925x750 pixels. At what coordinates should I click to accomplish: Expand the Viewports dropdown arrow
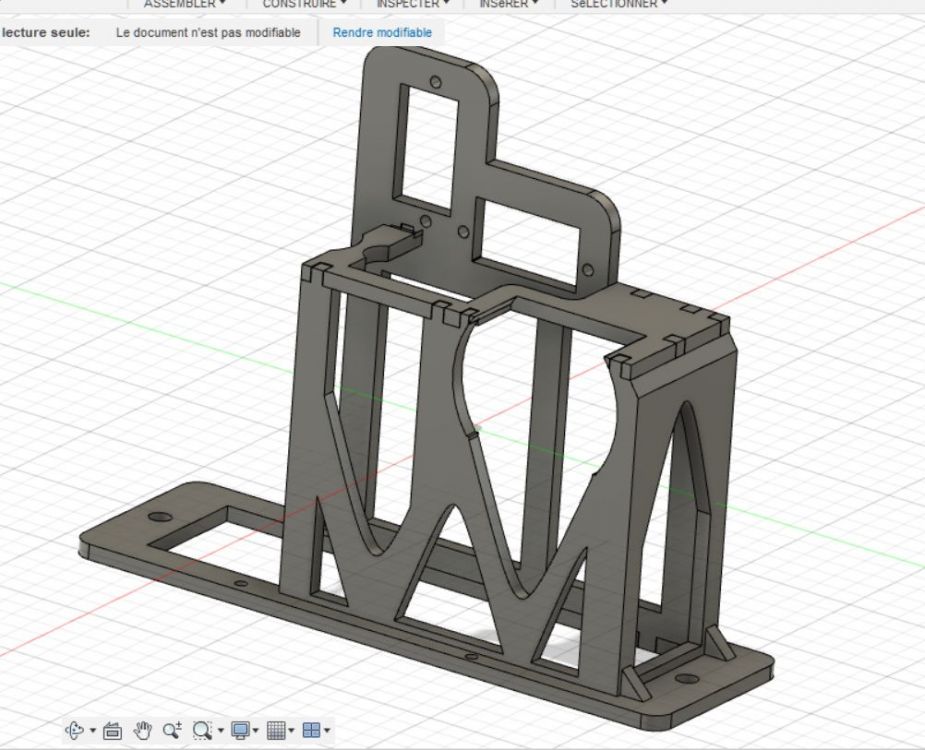327,731
